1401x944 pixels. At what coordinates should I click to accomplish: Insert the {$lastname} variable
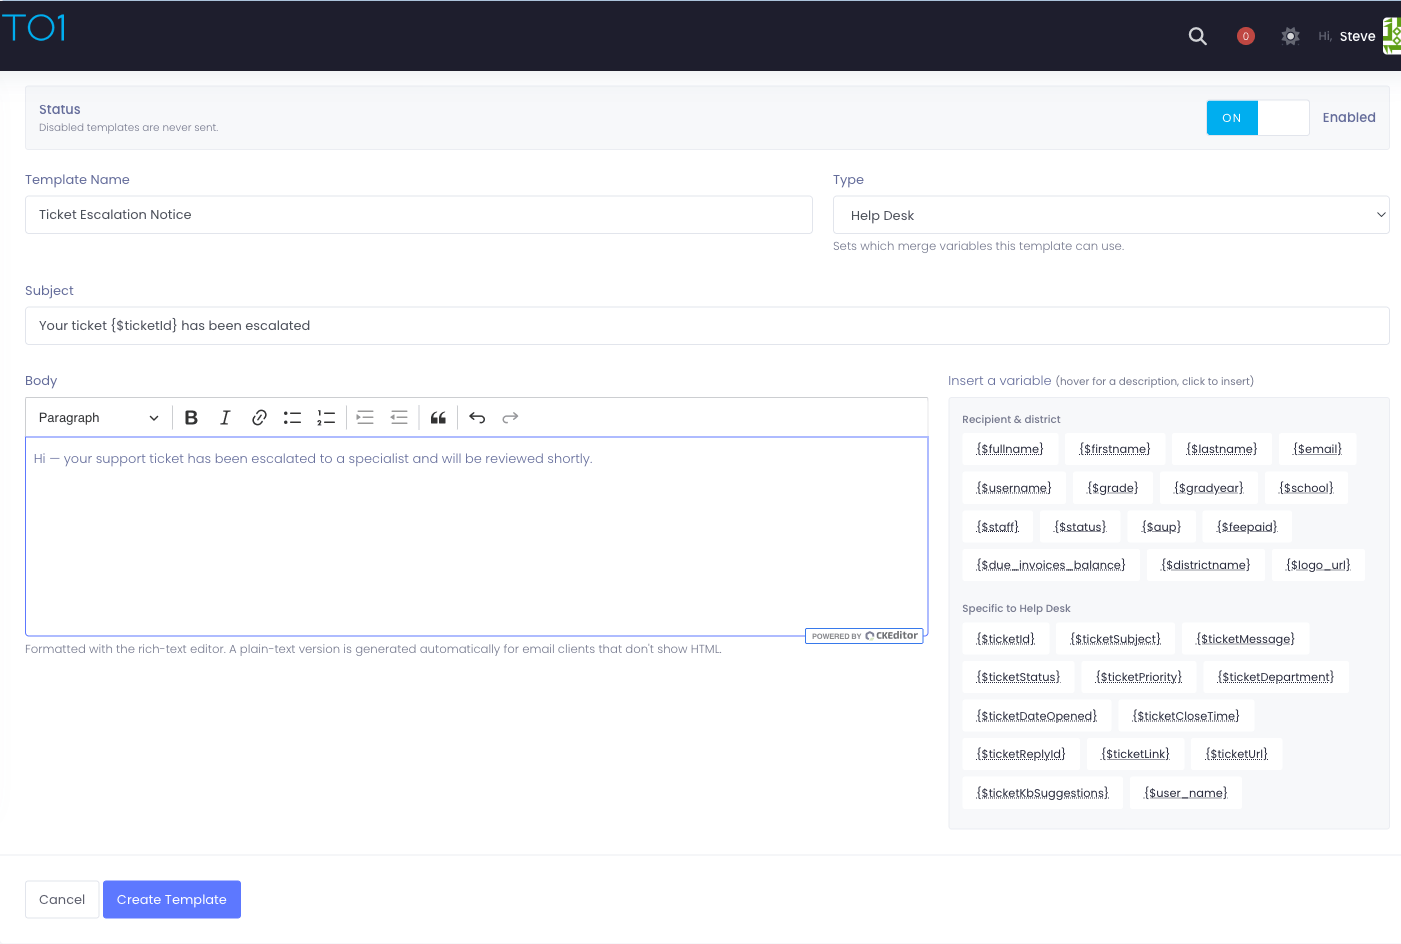[x=1222, y=449]
